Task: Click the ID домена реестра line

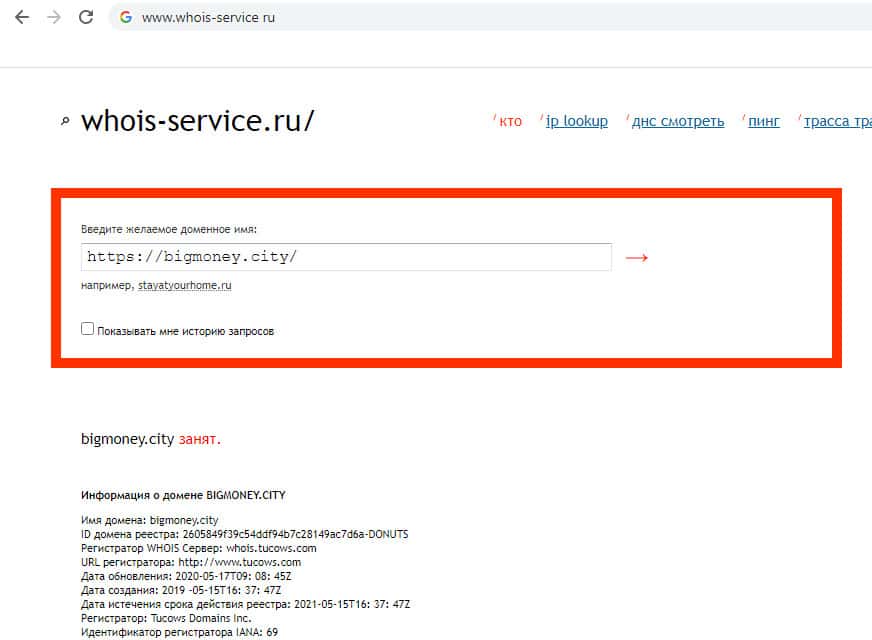Action: [x=245, y=534]
